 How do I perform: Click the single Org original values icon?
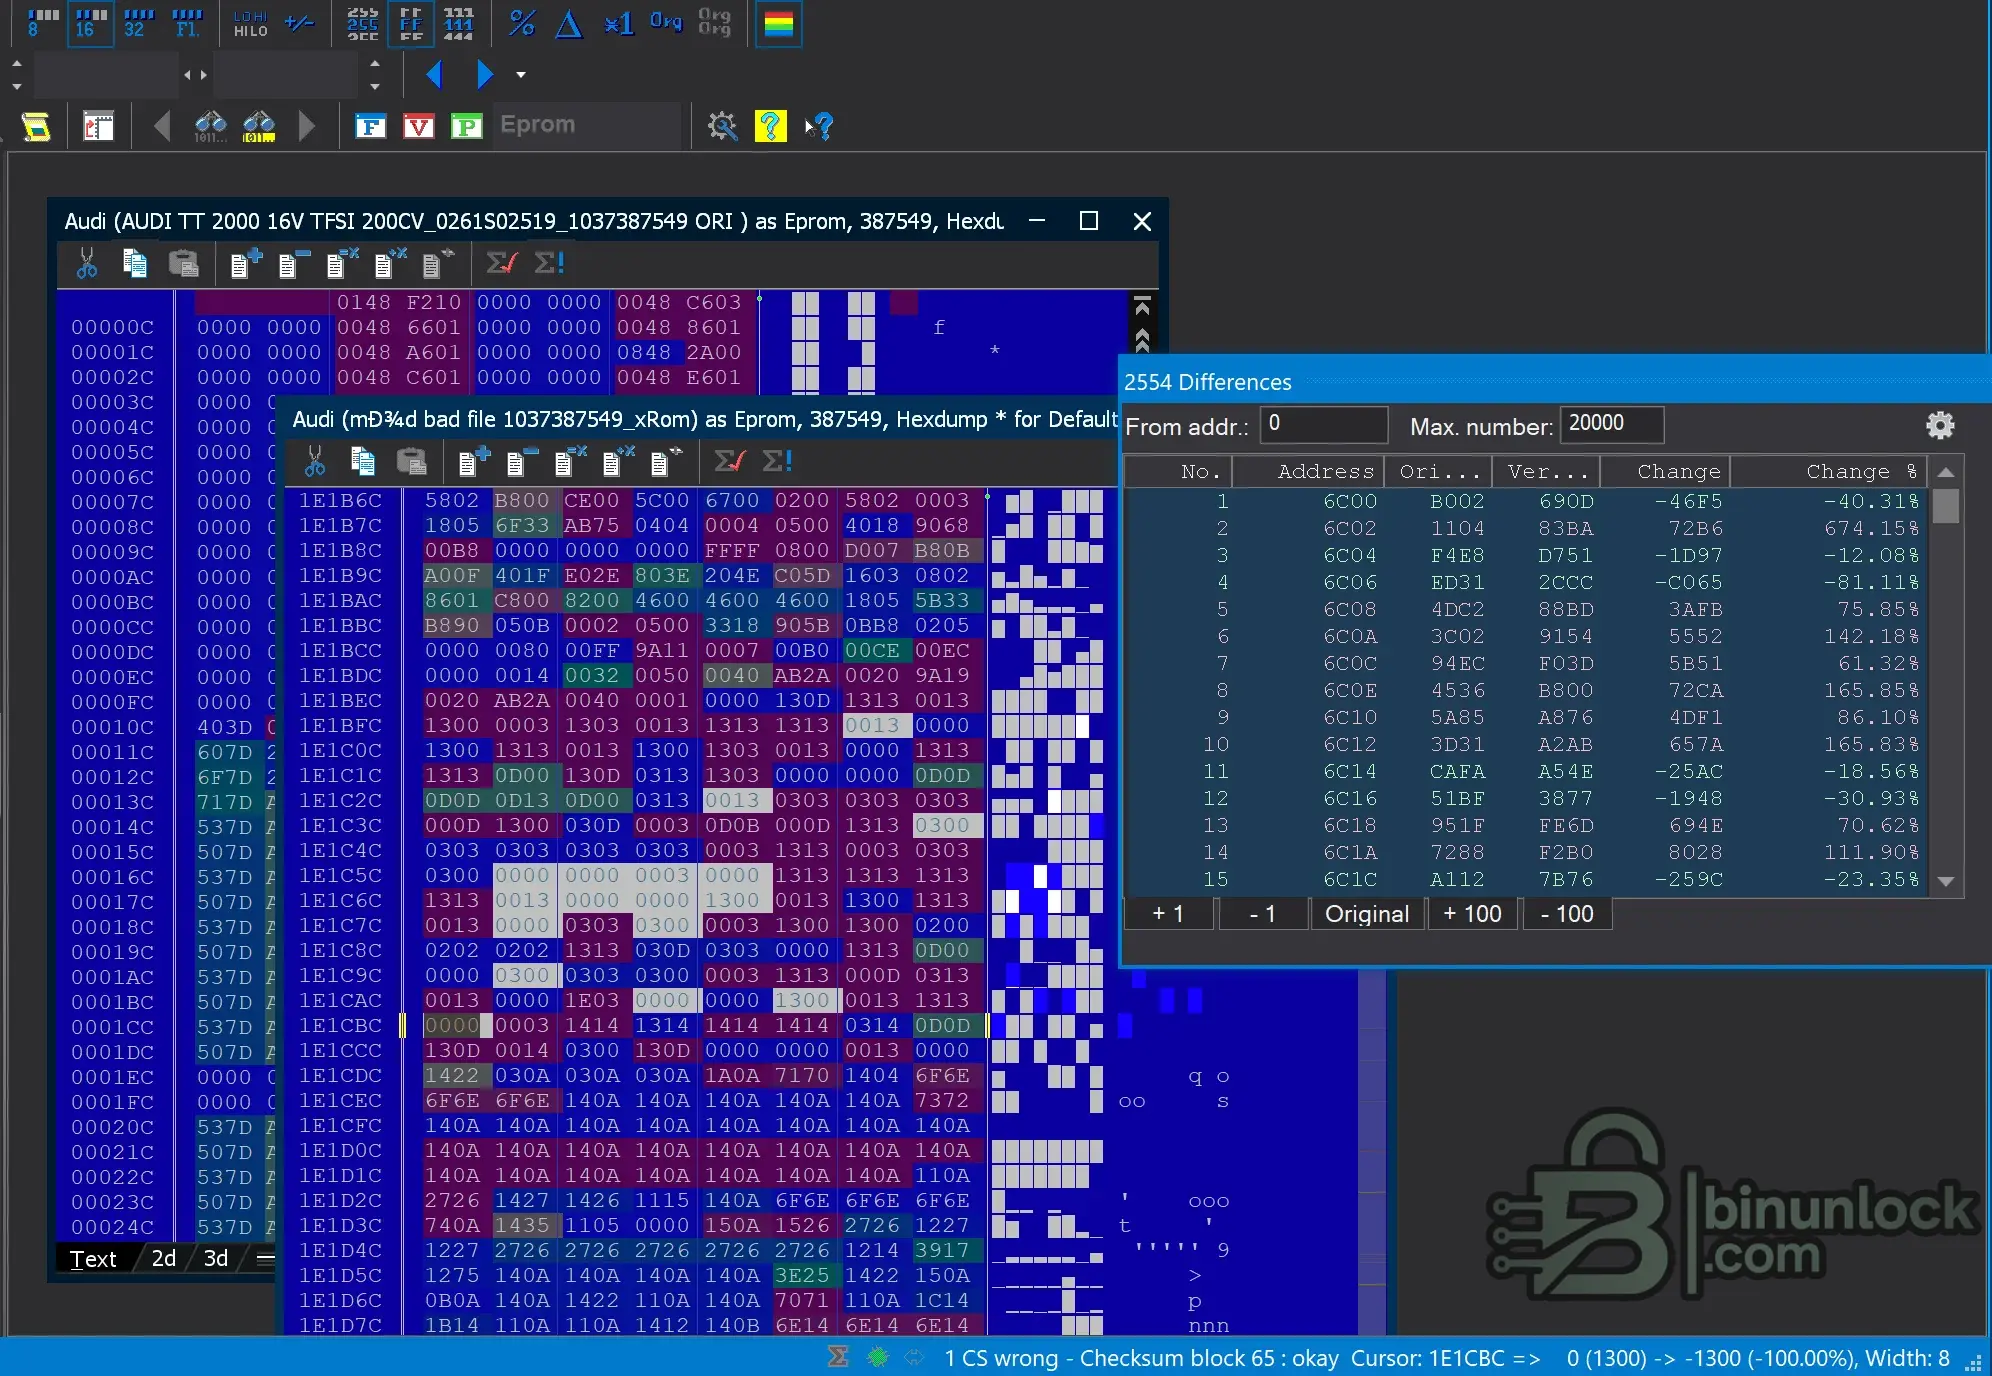click(666, 22)
